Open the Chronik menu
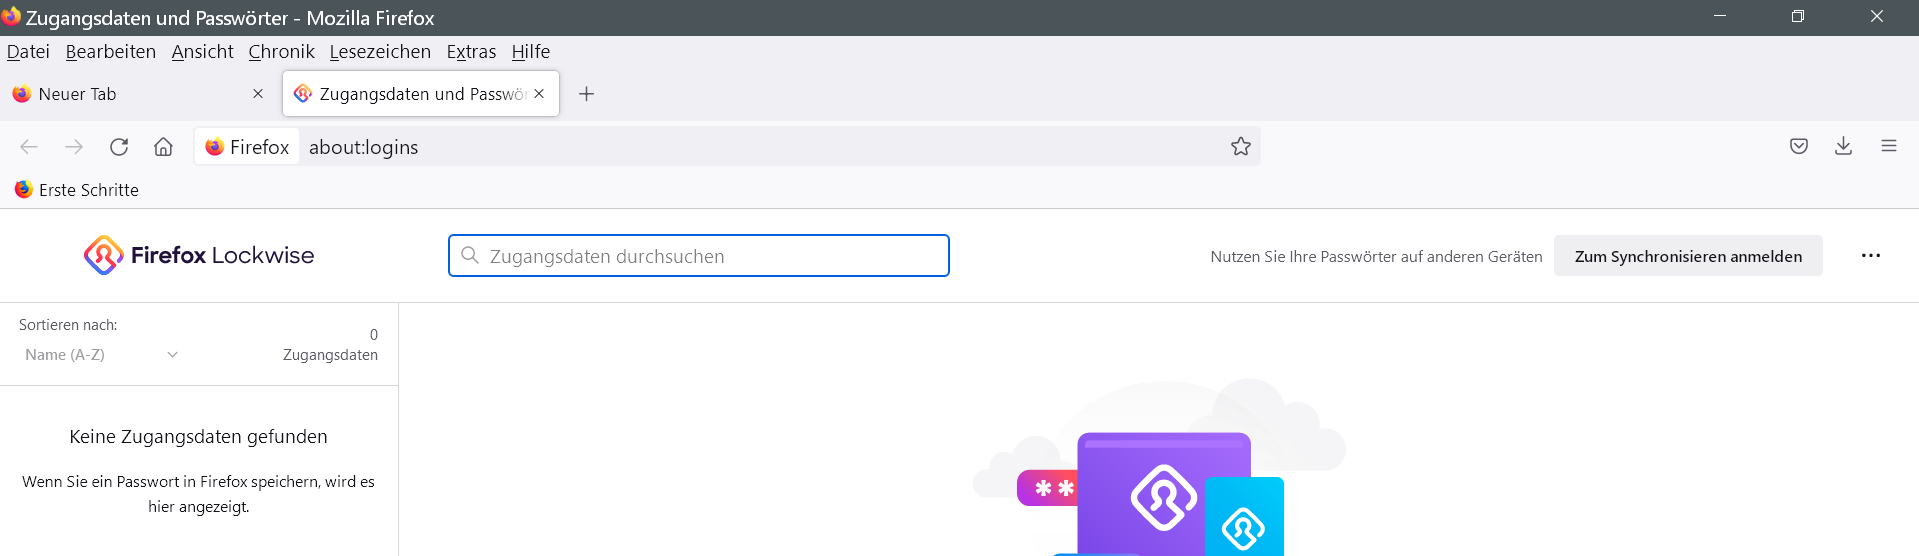This screenshot has width=1919, height=556. (281, 51)
